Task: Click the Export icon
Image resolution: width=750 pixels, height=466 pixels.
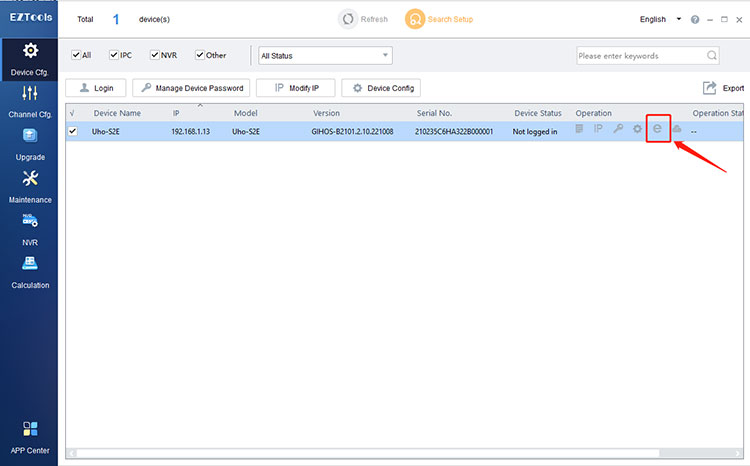Action: (709, 88)
